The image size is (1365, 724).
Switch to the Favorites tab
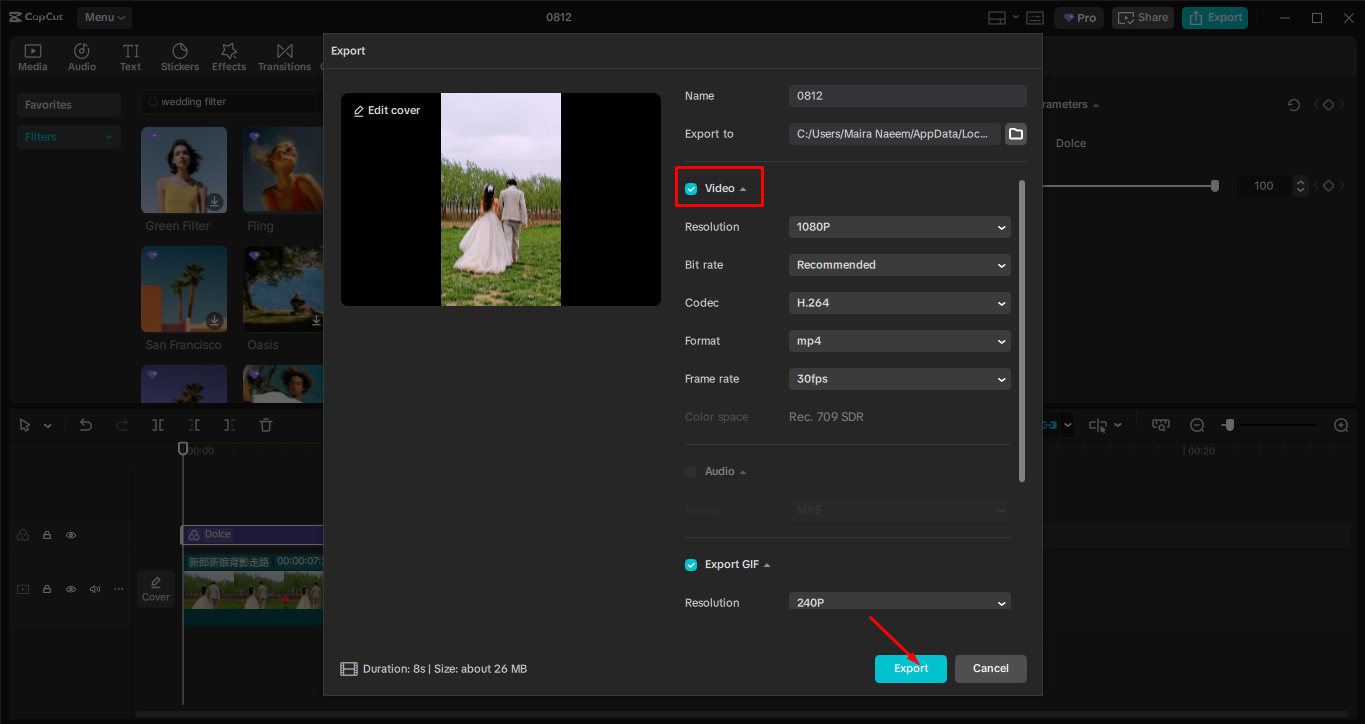click(67, 104)
